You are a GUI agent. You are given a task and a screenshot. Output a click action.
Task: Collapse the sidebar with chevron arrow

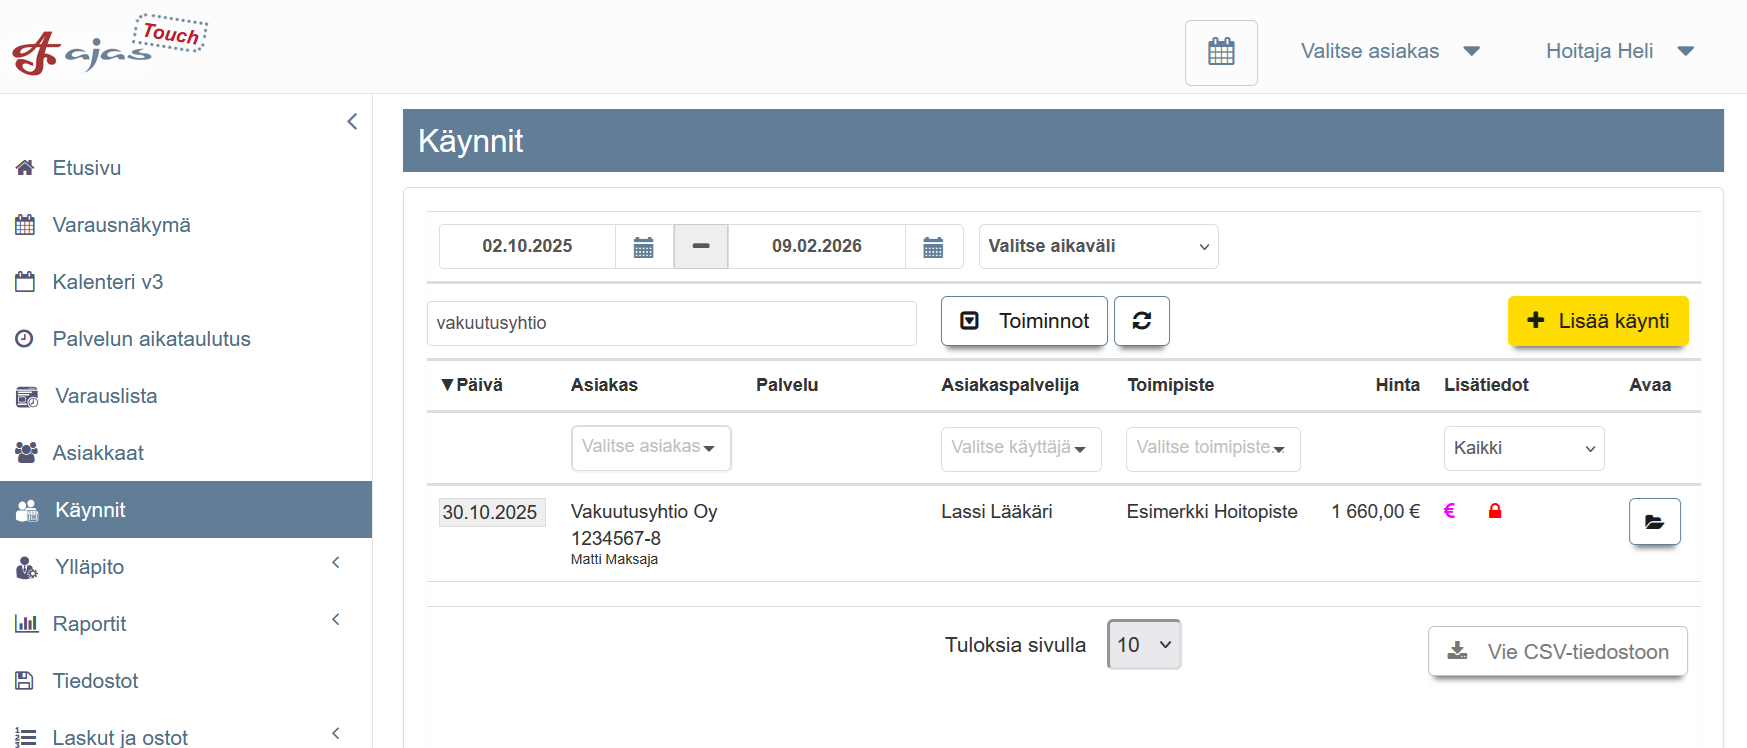(x=352, y=122)
